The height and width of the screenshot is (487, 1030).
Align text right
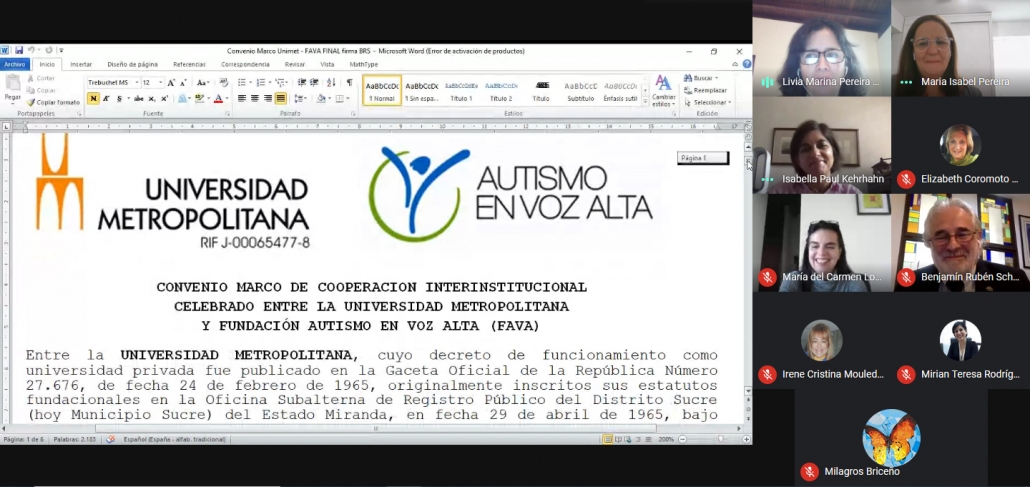pyautogui.click(x=267, y=99)
